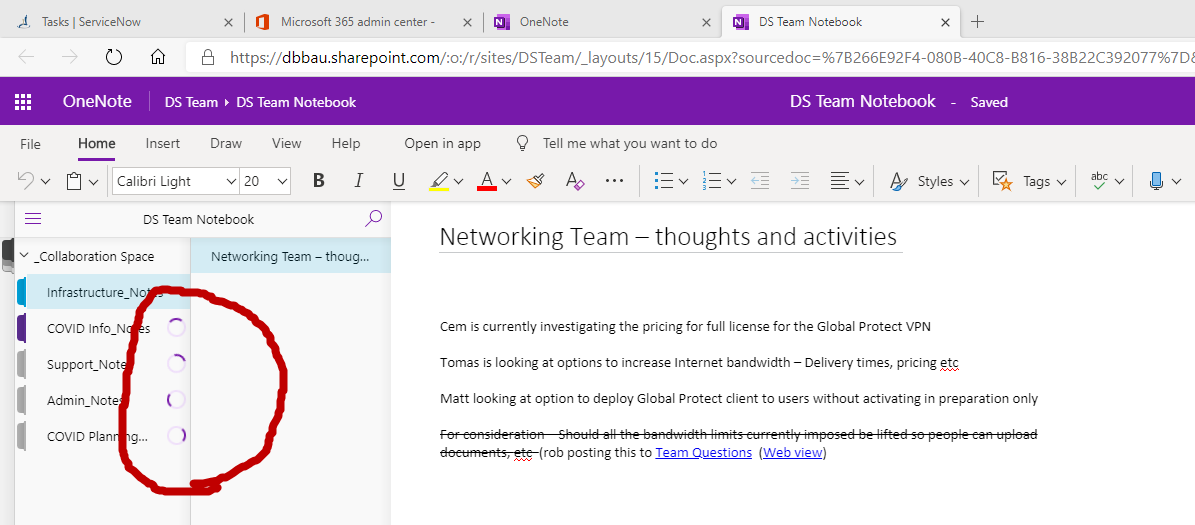Click the Clear Formatting icon

575,181
